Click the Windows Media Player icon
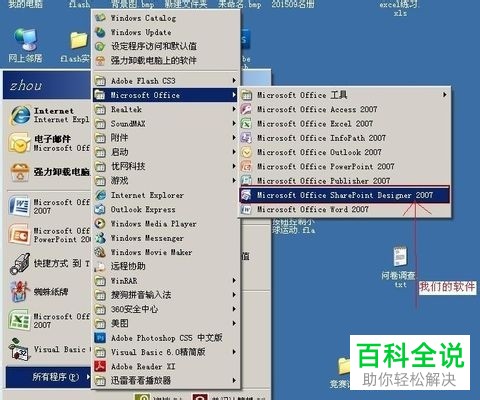Image resolution: width=480 pixels, height=400 pixels. click(100, 224)
